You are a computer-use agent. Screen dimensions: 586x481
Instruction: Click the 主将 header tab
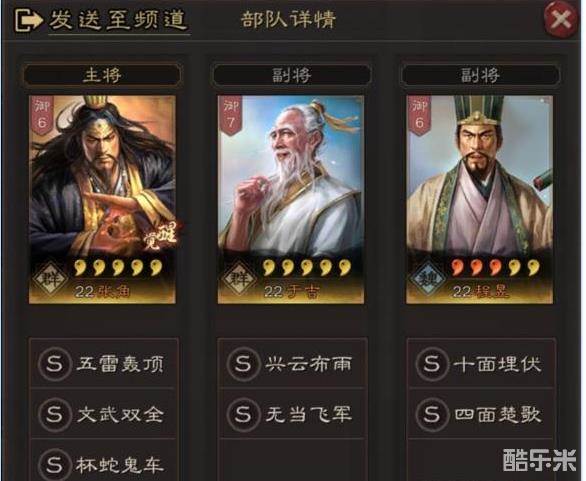point(102,75)
